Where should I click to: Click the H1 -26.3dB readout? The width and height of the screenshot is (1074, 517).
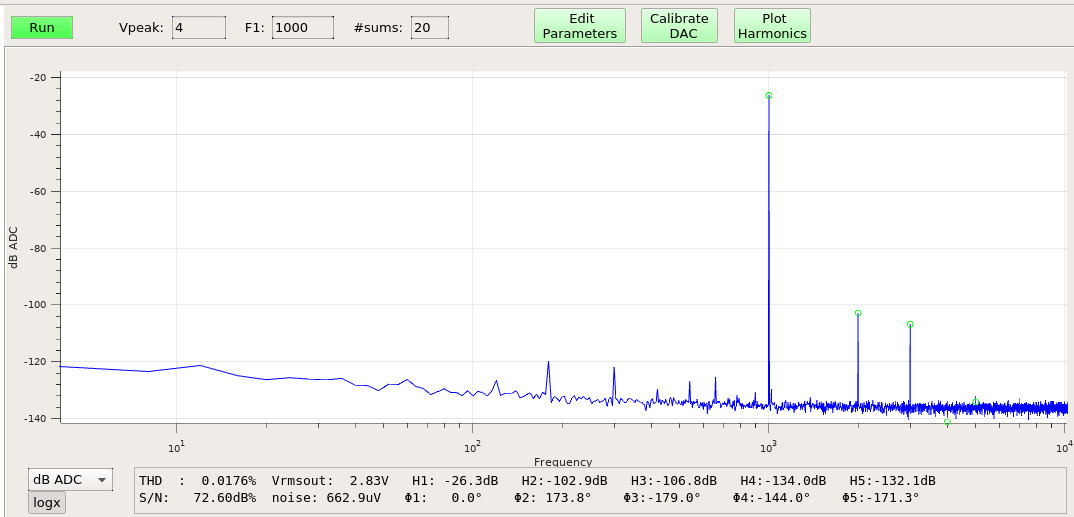(455, 481)
